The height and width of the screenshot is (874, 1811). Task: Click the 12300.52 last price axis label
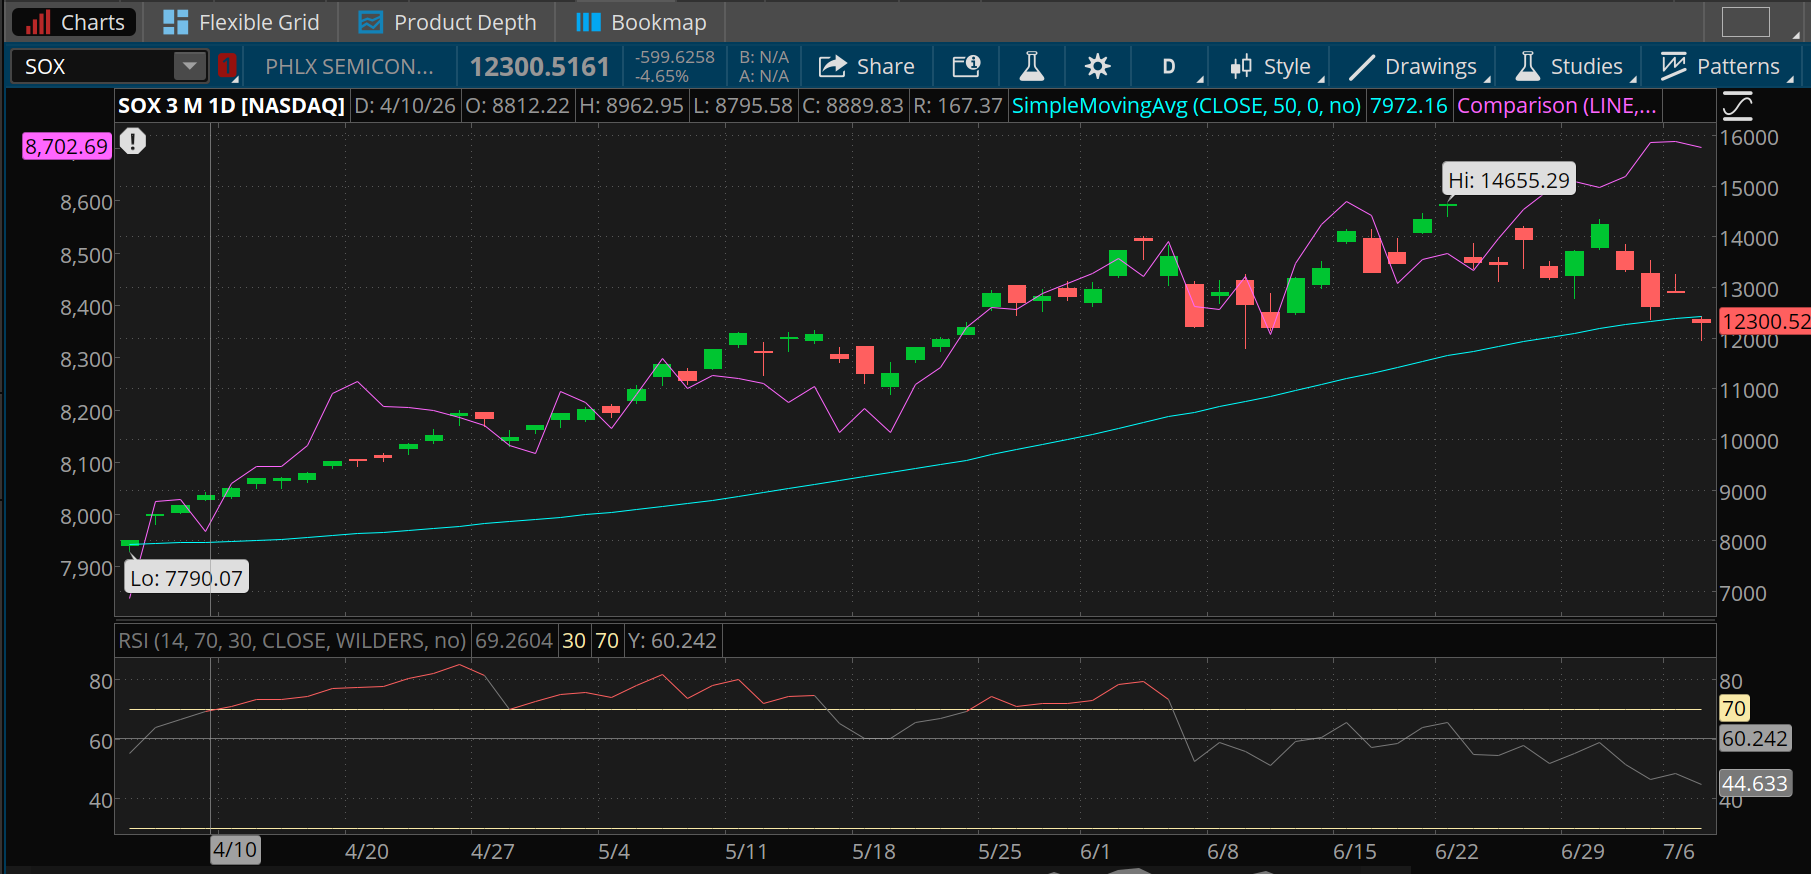click(1765, 321)
